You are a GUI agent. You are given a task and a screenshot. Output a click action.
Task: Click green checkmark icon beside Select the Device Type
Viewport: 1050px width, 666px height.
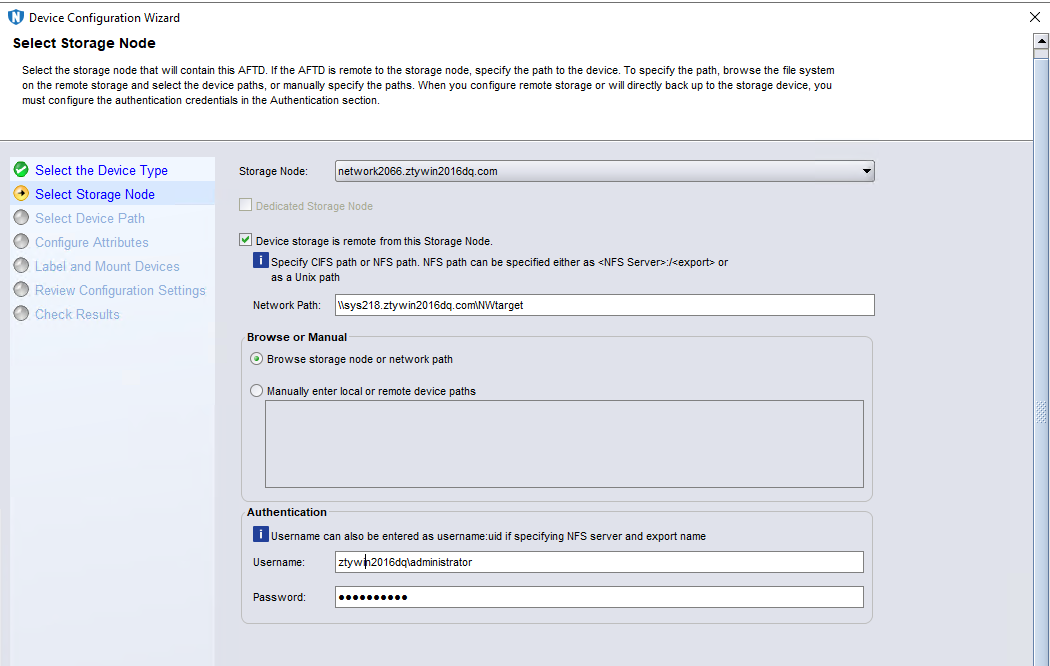(x=21, y=169)
